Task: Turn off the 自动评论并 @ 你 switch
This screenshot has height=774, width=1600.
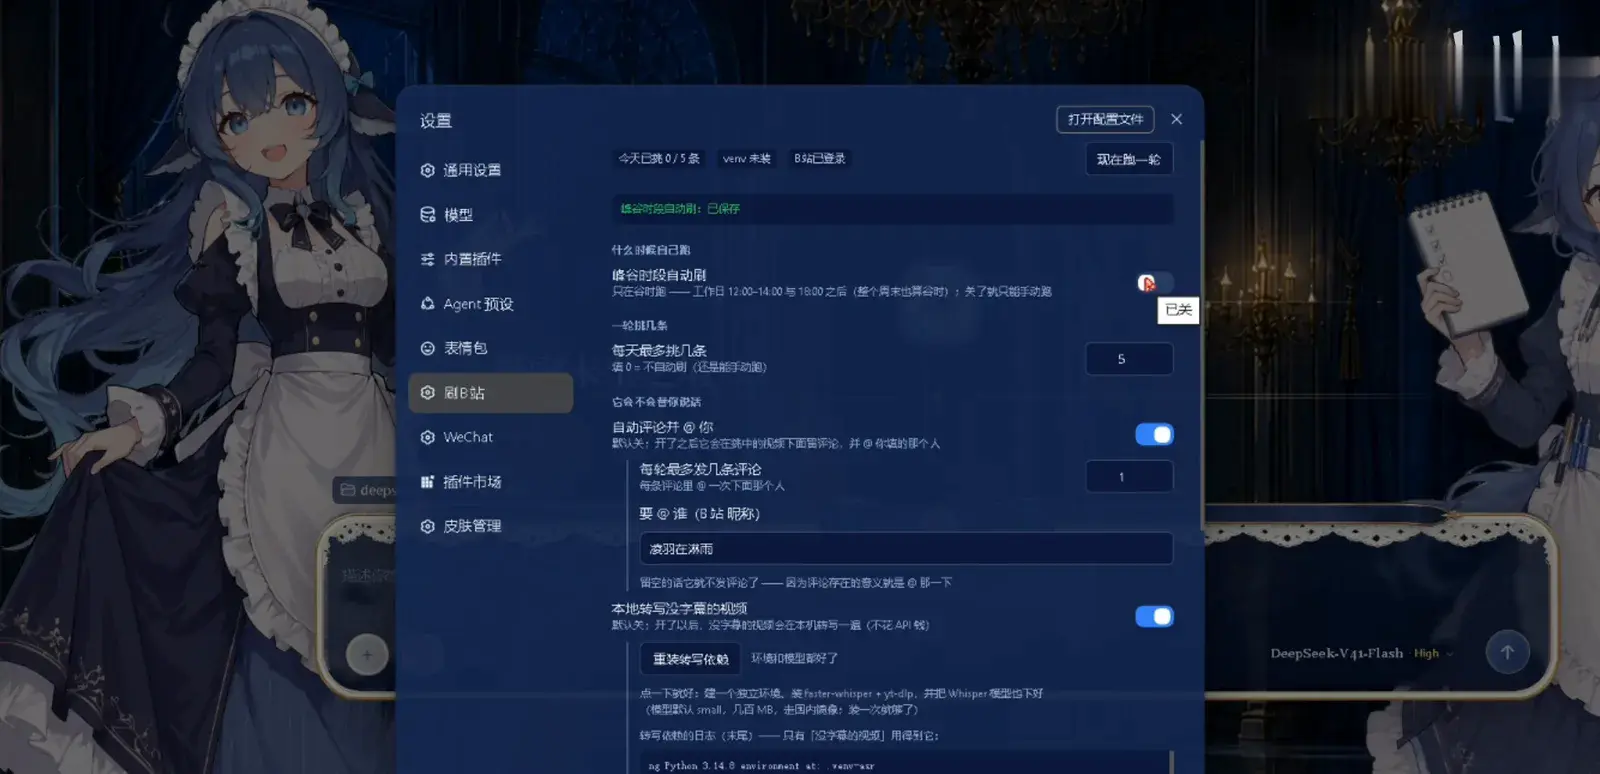Action: click(x=1154, y=434)
